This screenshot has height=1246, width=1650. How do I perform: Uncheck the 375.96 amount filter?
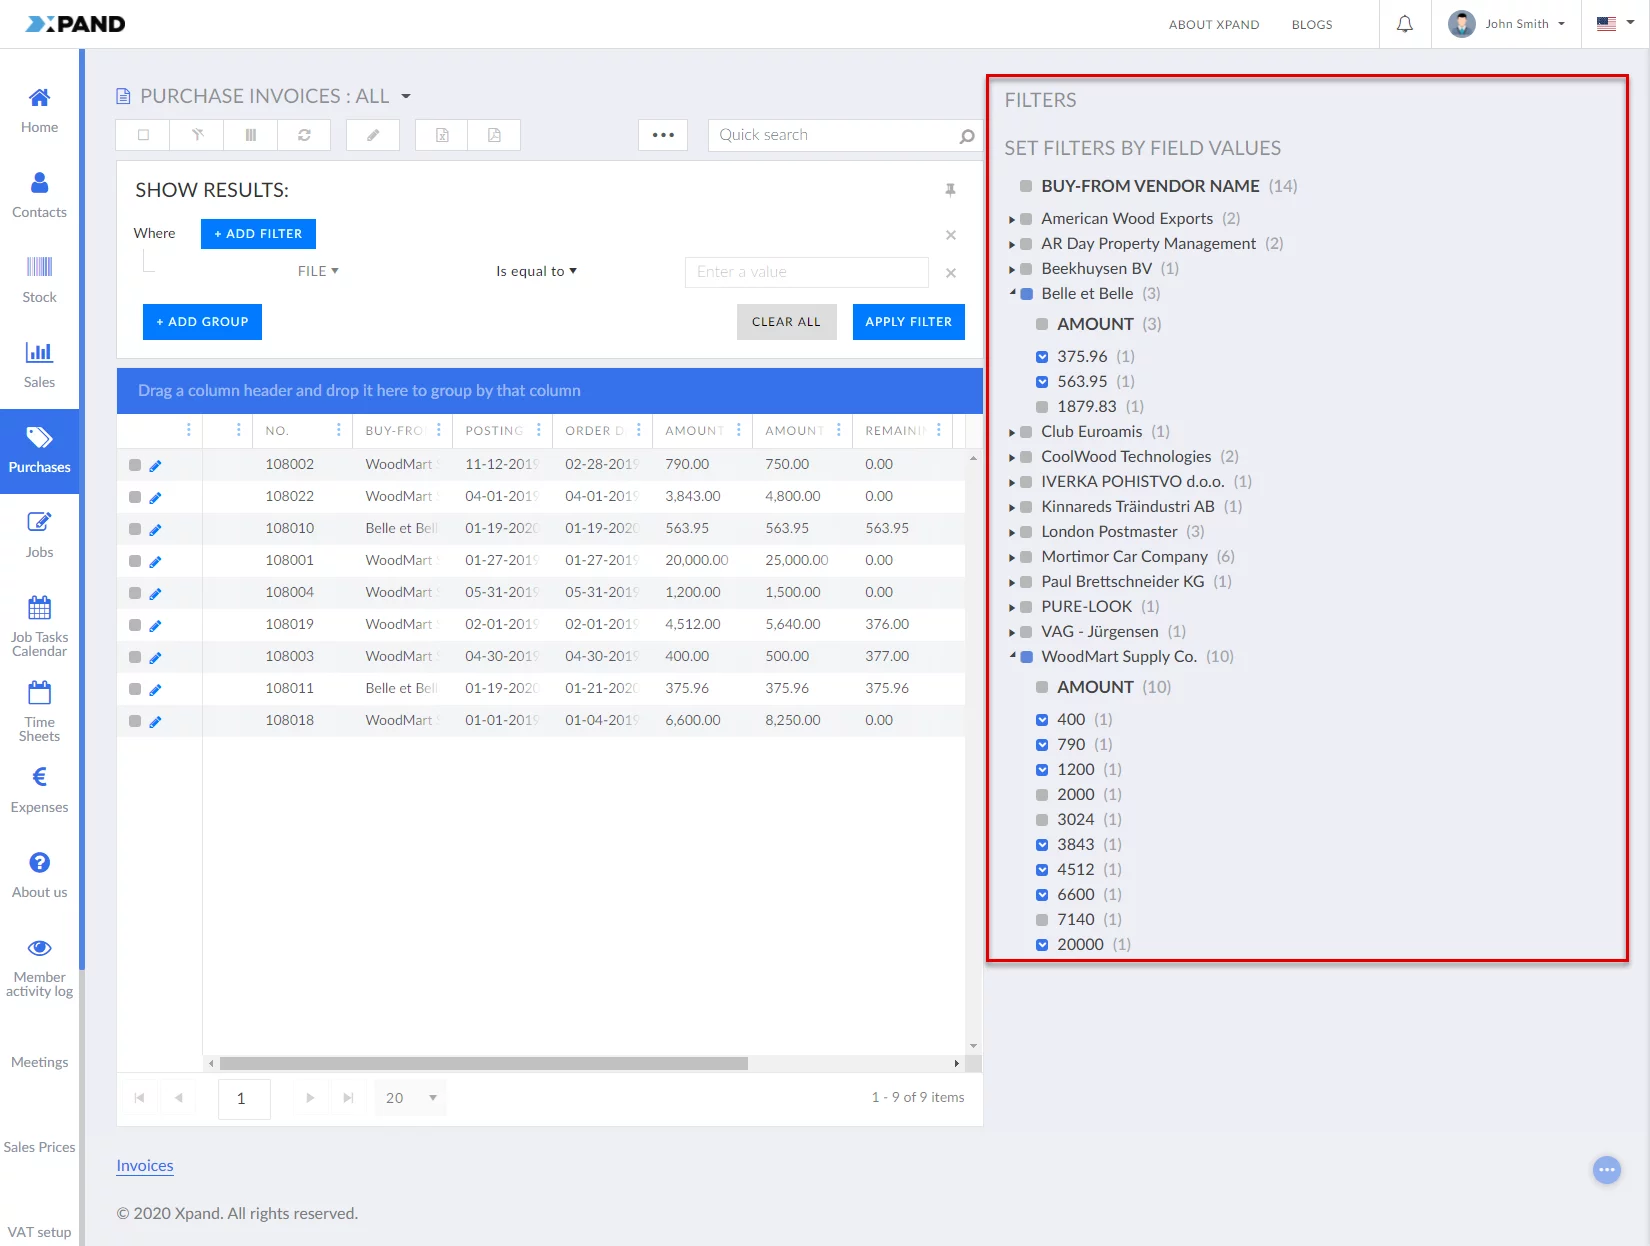point(1042,357)
